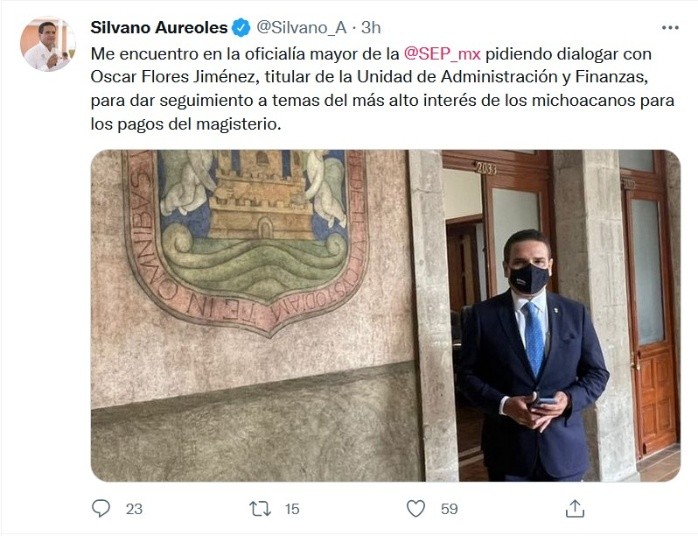Follow the @SEP_mx mention link
This screenshot has height=536, width=698.
[442, 54]
